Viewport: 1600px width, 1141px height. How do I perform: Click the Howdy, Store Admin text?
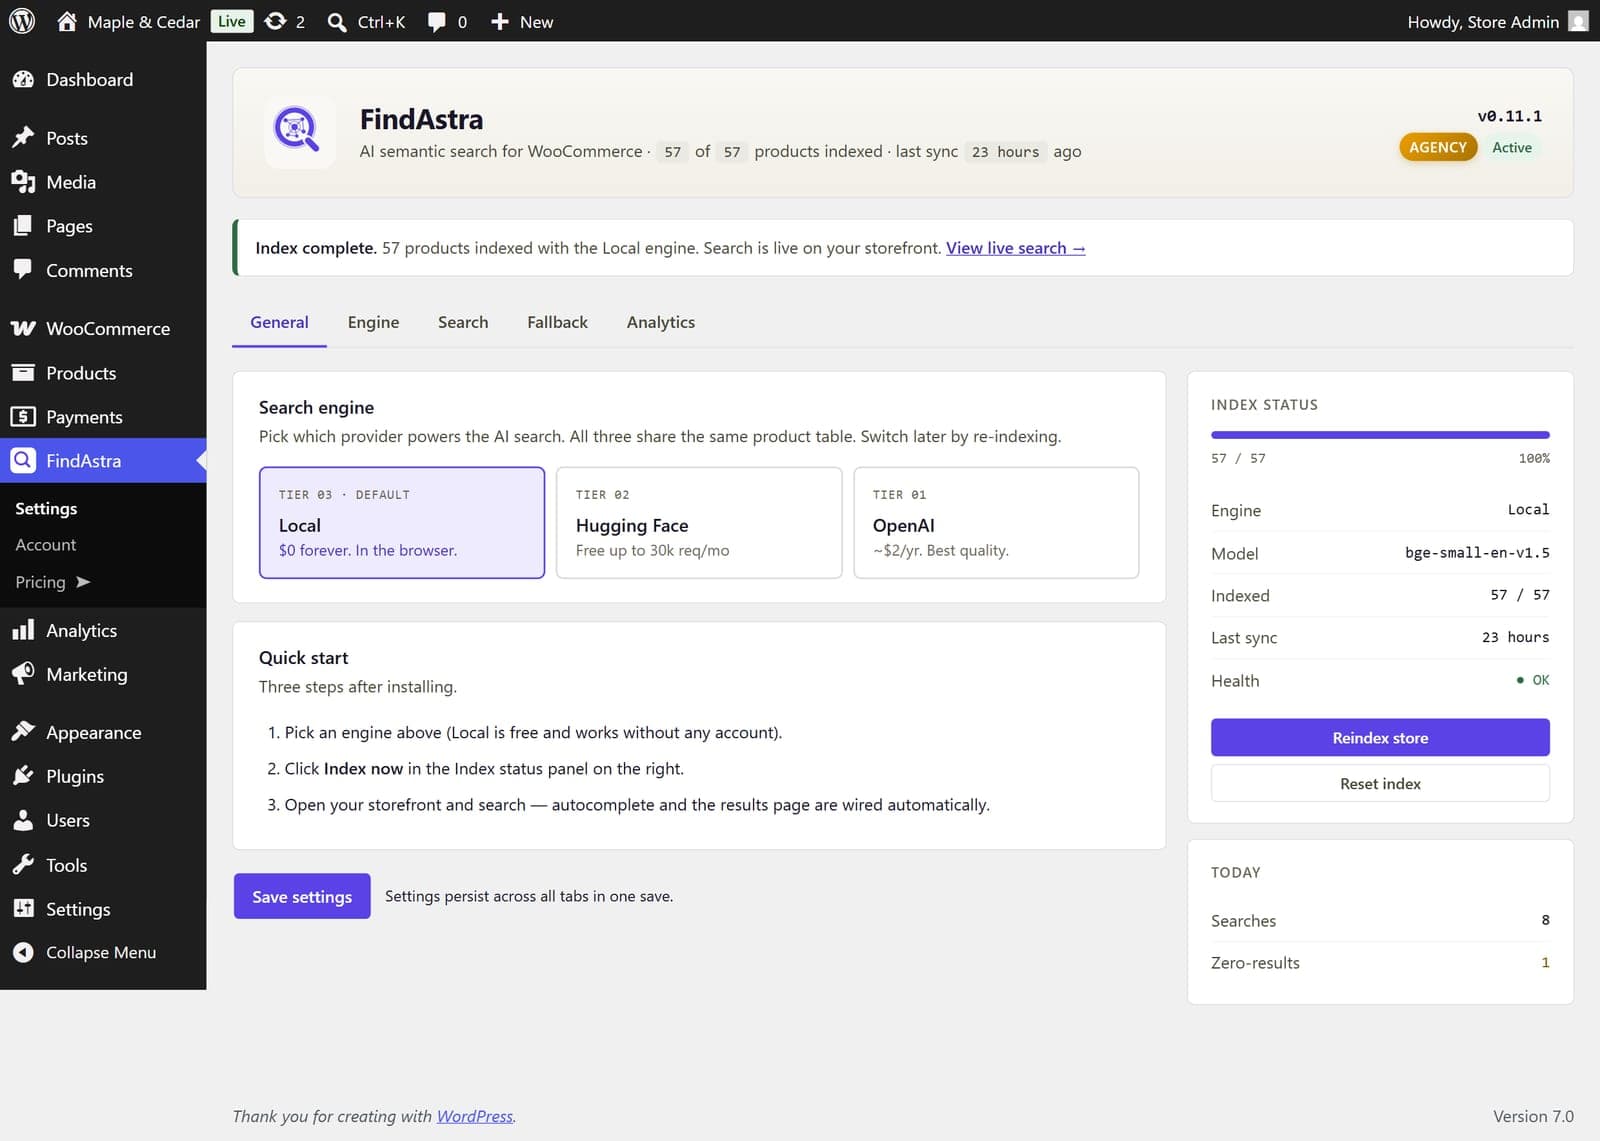(1483, 22)
